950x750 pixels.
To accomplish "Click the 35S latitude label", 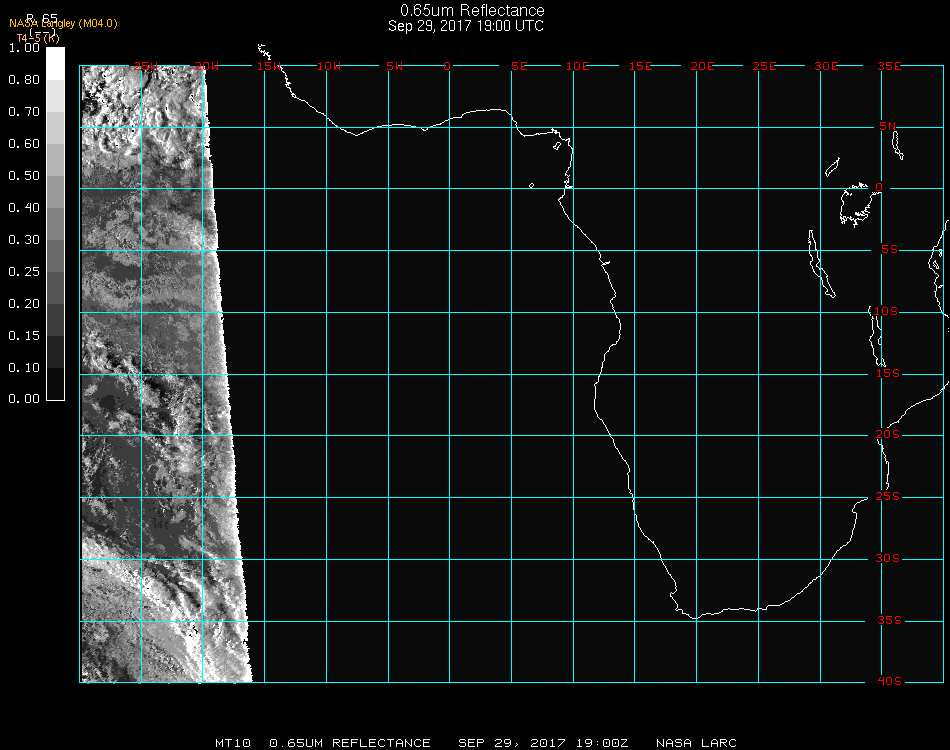I will pyautogui.click(x=888, y=621).
